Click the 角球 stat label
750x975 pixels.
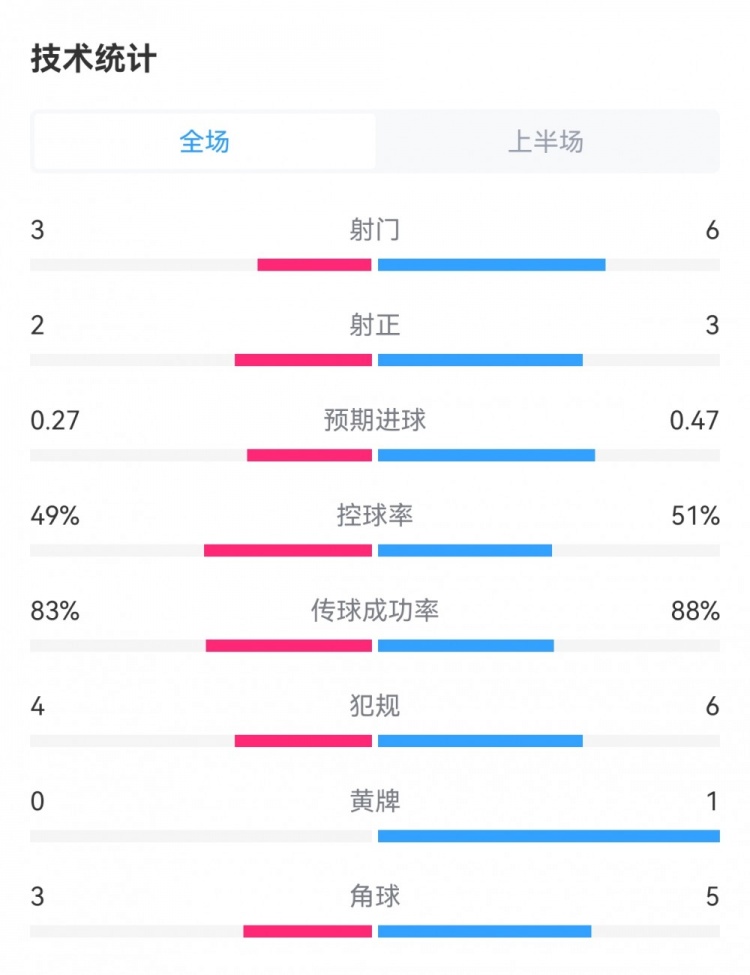[x=375, y=896]
